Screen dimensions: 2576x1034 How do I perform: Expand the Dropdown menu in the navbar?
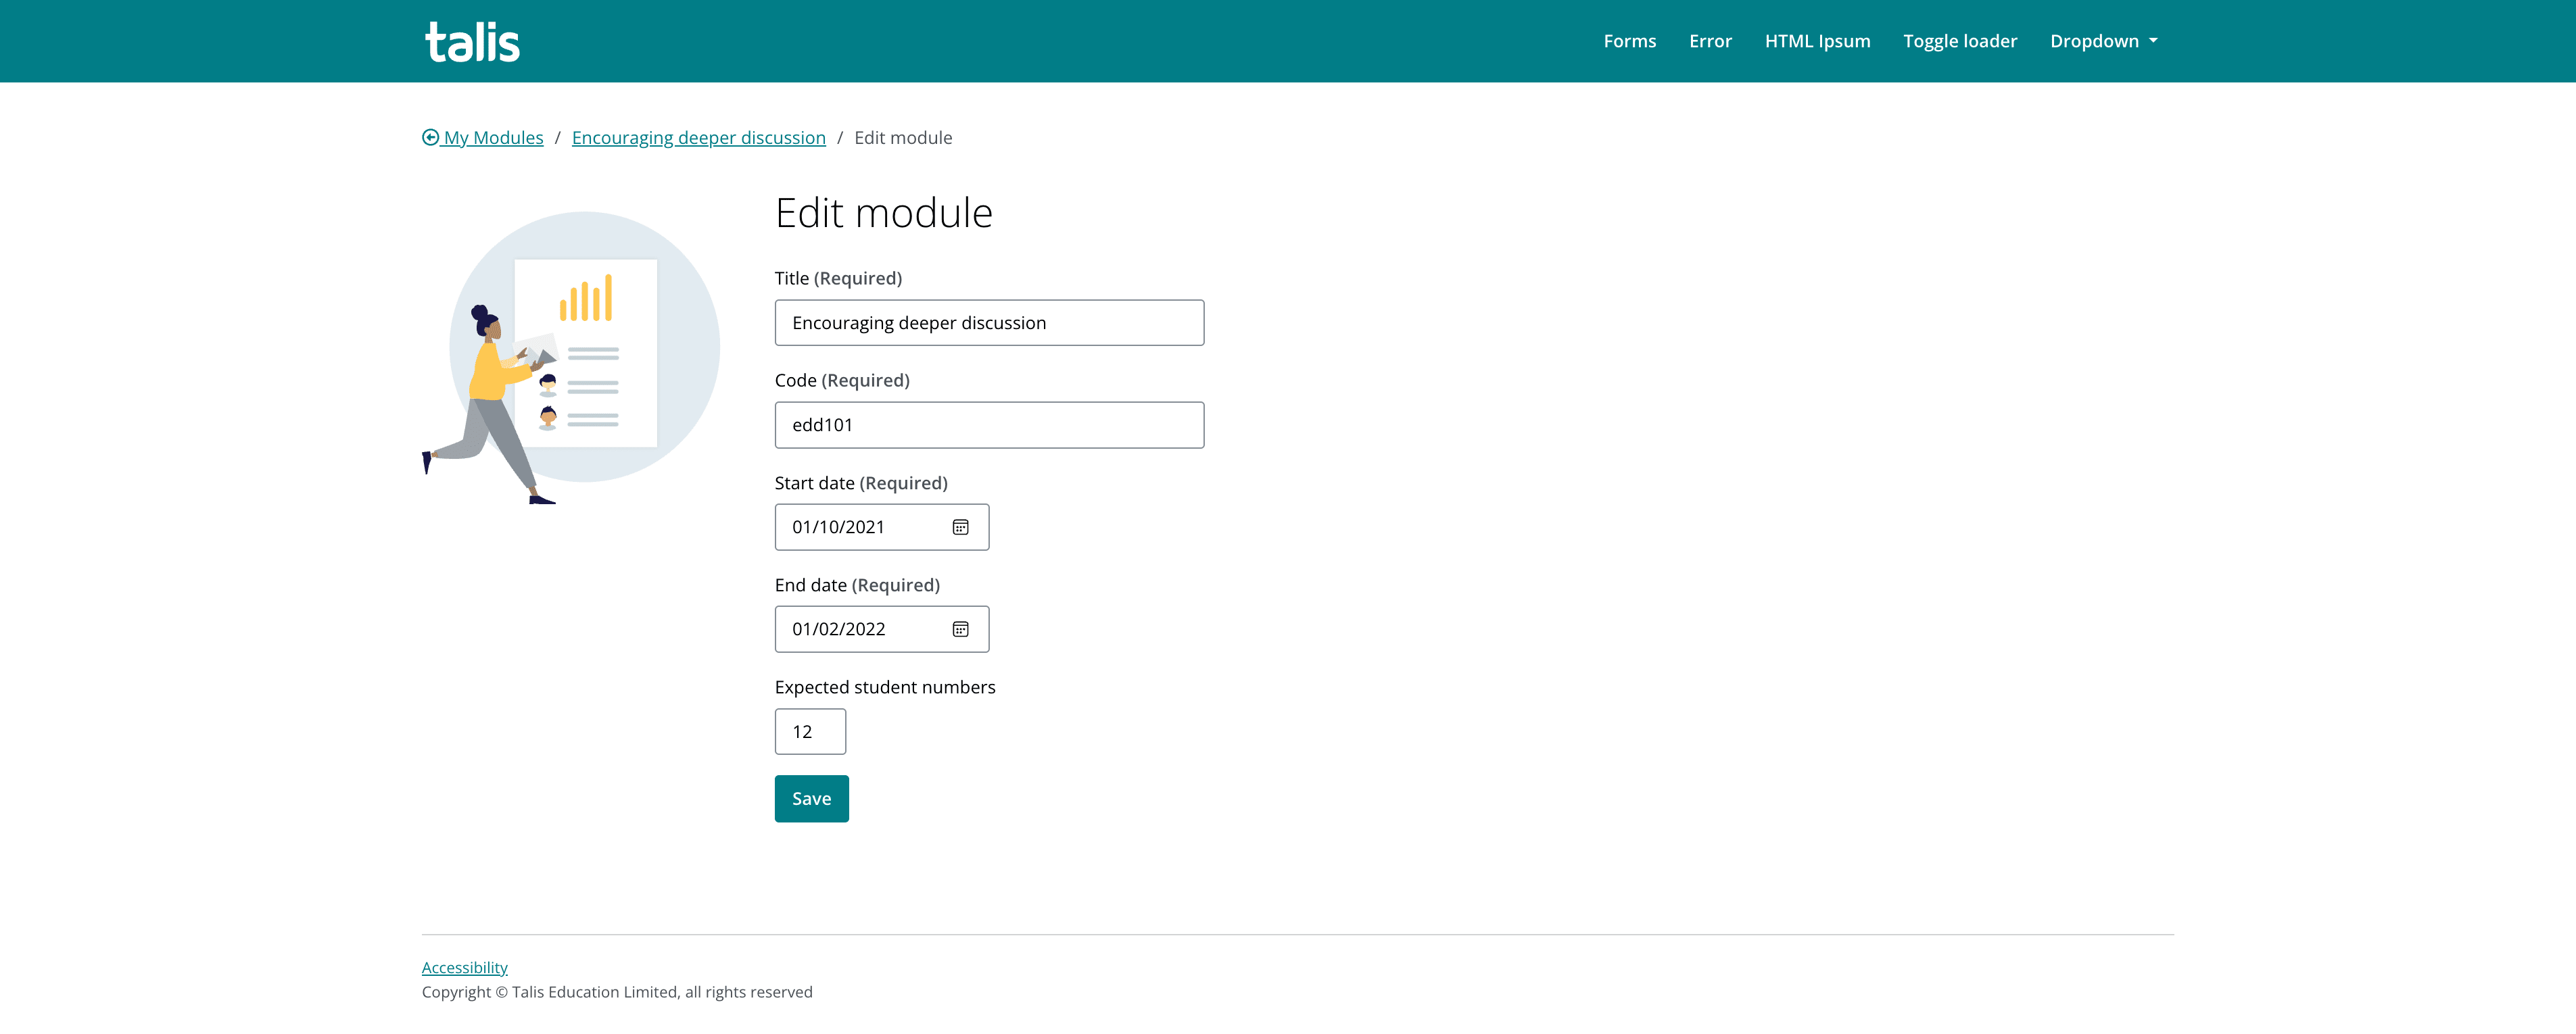tap(2103, 41)
